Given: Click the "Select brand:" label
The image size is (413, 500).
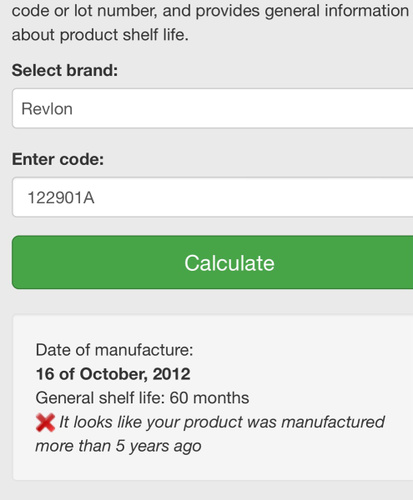Looking at the screenshot, I should pos(65,70).
